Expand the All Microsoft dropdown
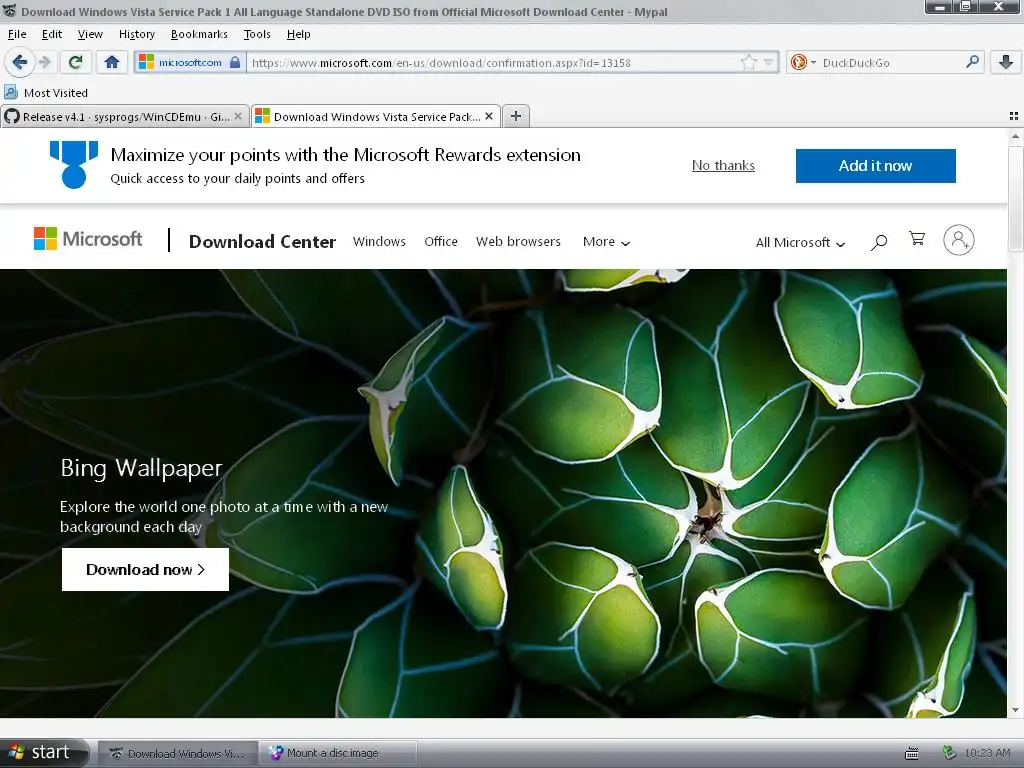Viewport: 1024px width, 768px height. pyautogui.click(x=800, y=242)
